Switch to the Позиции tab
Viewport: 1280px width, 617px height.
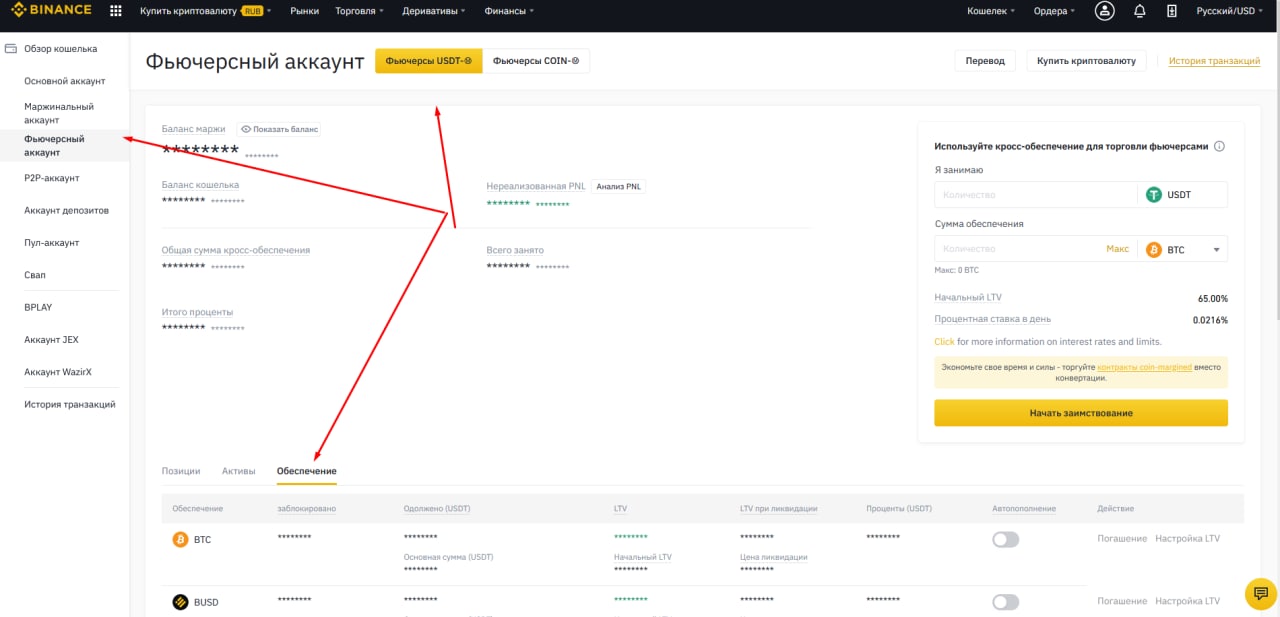click(181, 471)
